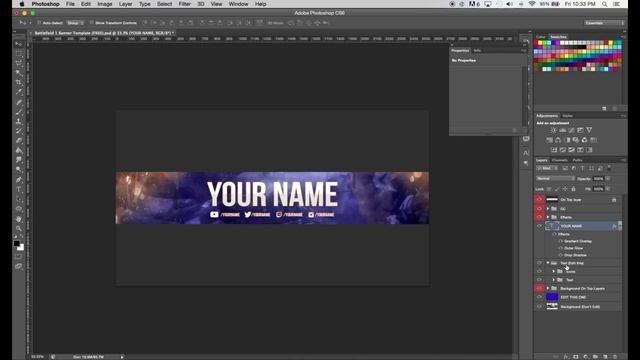Pick the red swatch in Swatches panel
Image resolution: width=640 pixels, height=360 pixels.
(x=536, y=42)
